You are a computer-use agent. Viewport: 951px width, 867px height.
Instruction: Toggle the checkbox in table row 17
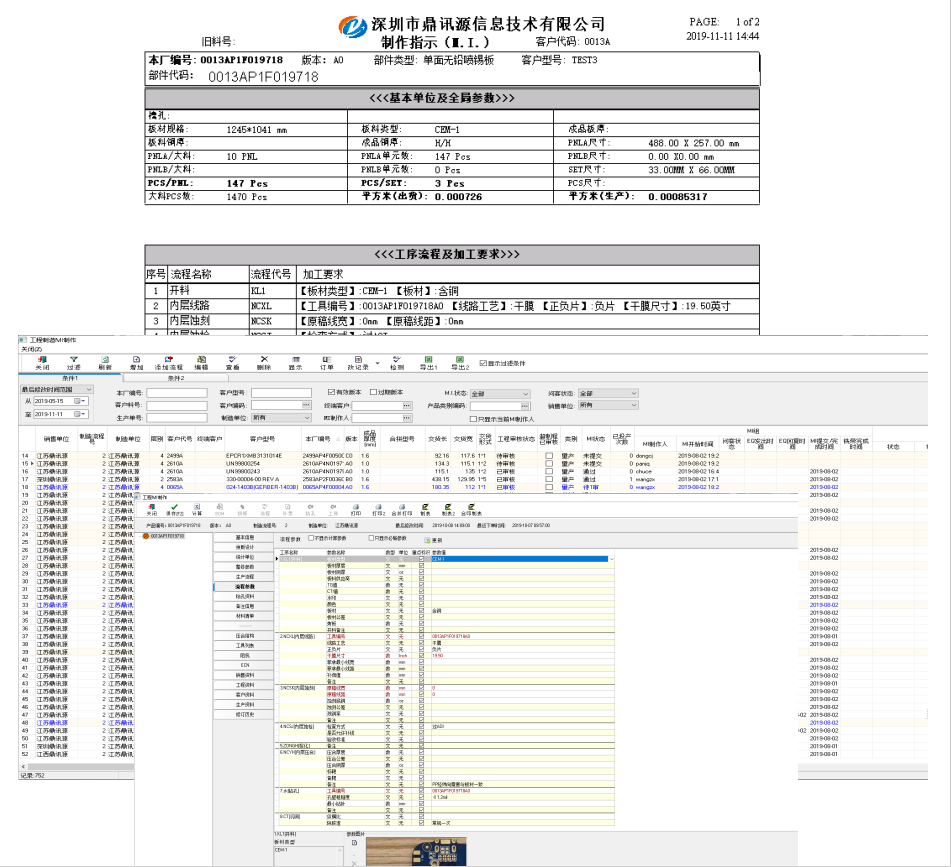tap(549, 479)
